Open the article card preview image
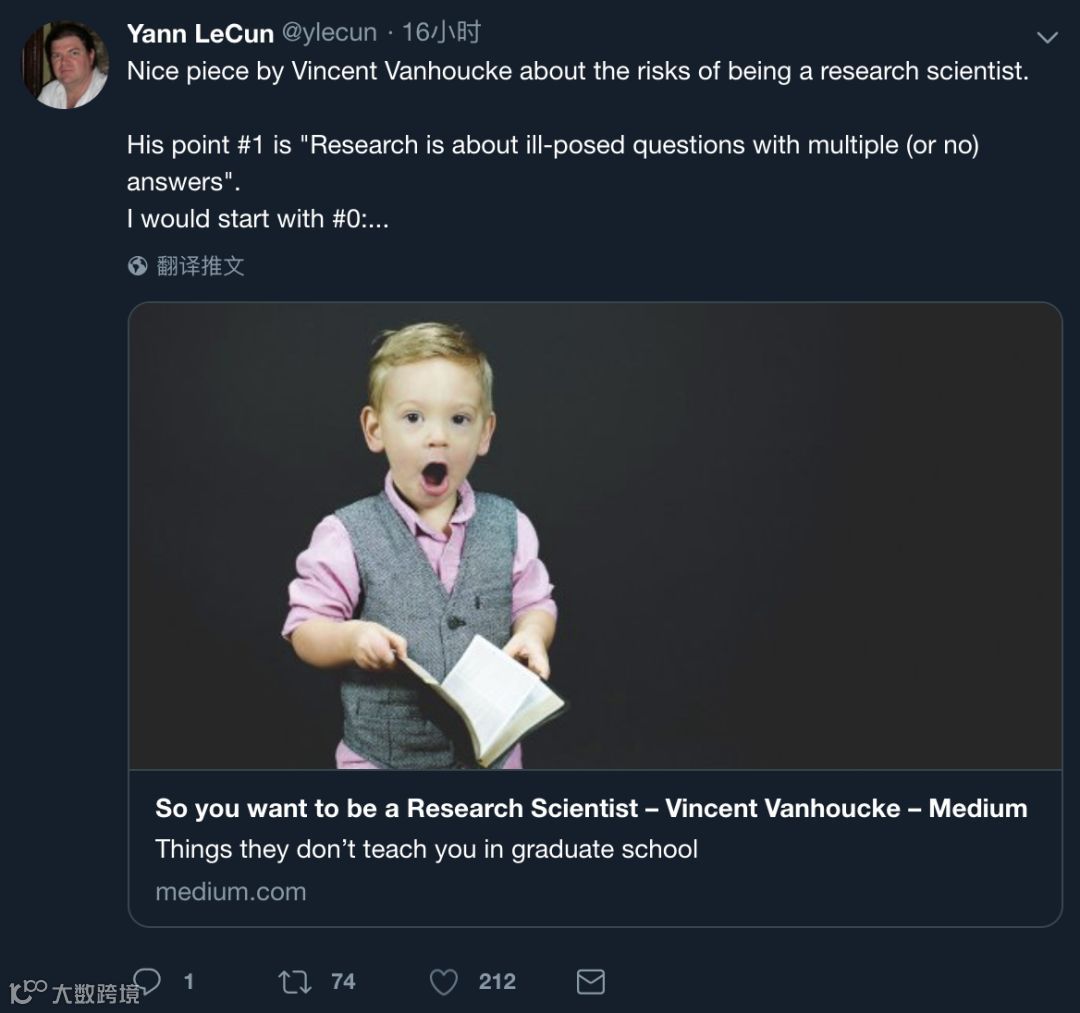Viewport: 1080px width, 1013px height. pos(595,536)
